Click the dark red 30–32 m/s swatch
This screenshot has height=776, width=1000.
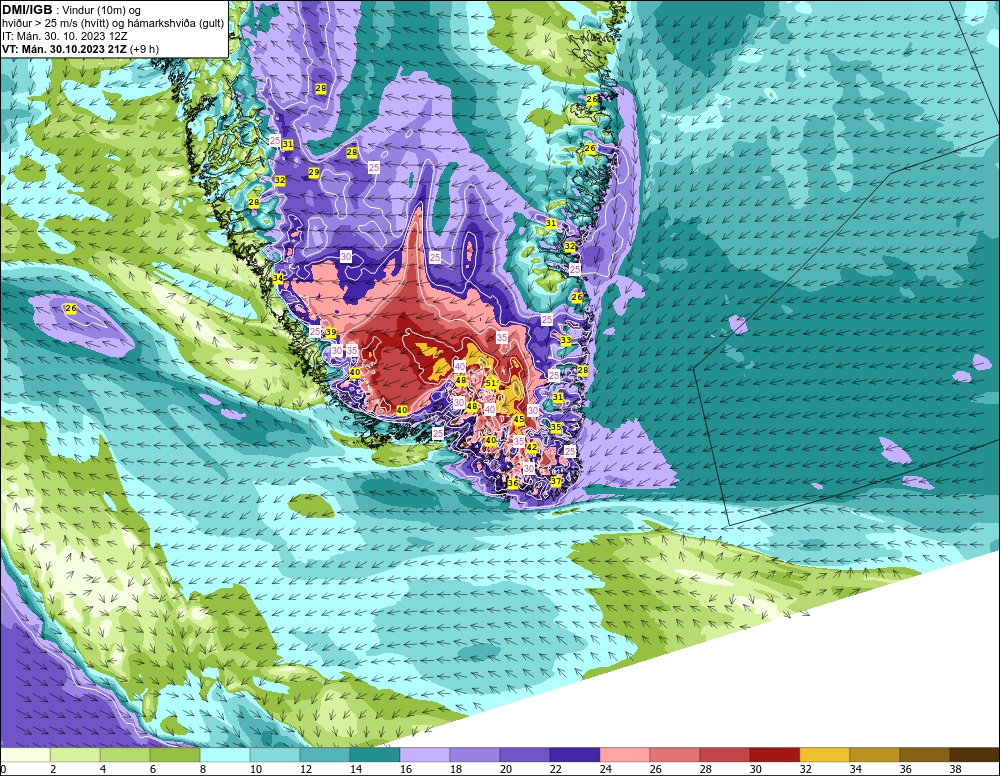[775, 755]
